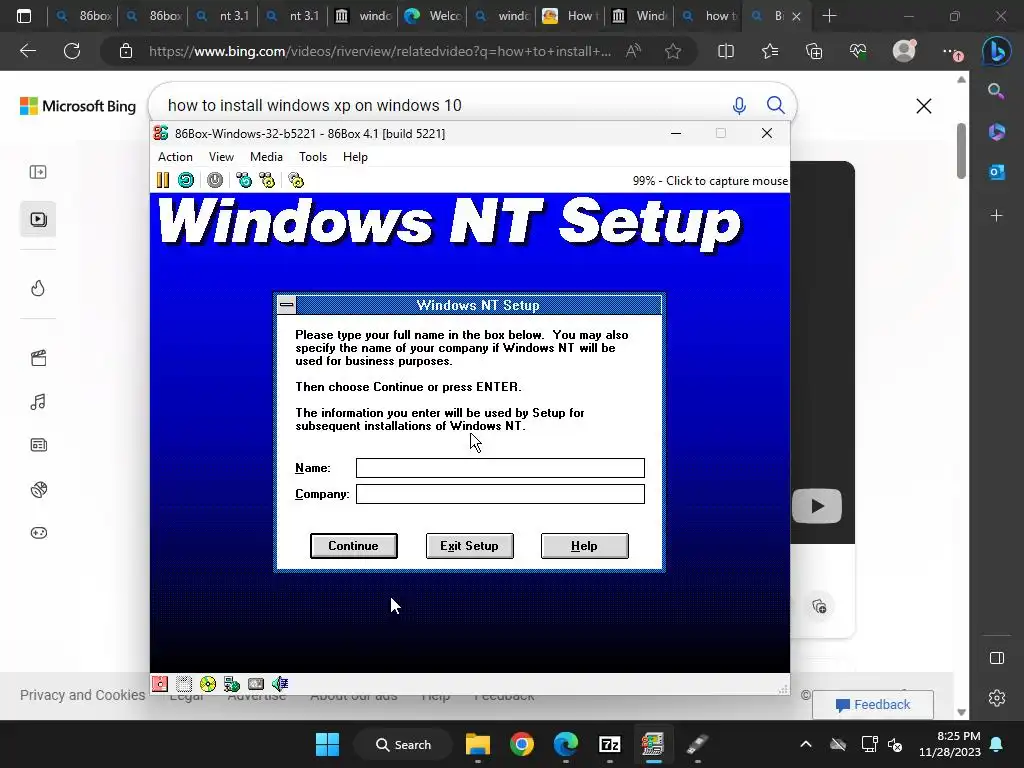Click Edge split screen icon in toolbar
Screen dimensions: 1024x768
tap(726, 51)
